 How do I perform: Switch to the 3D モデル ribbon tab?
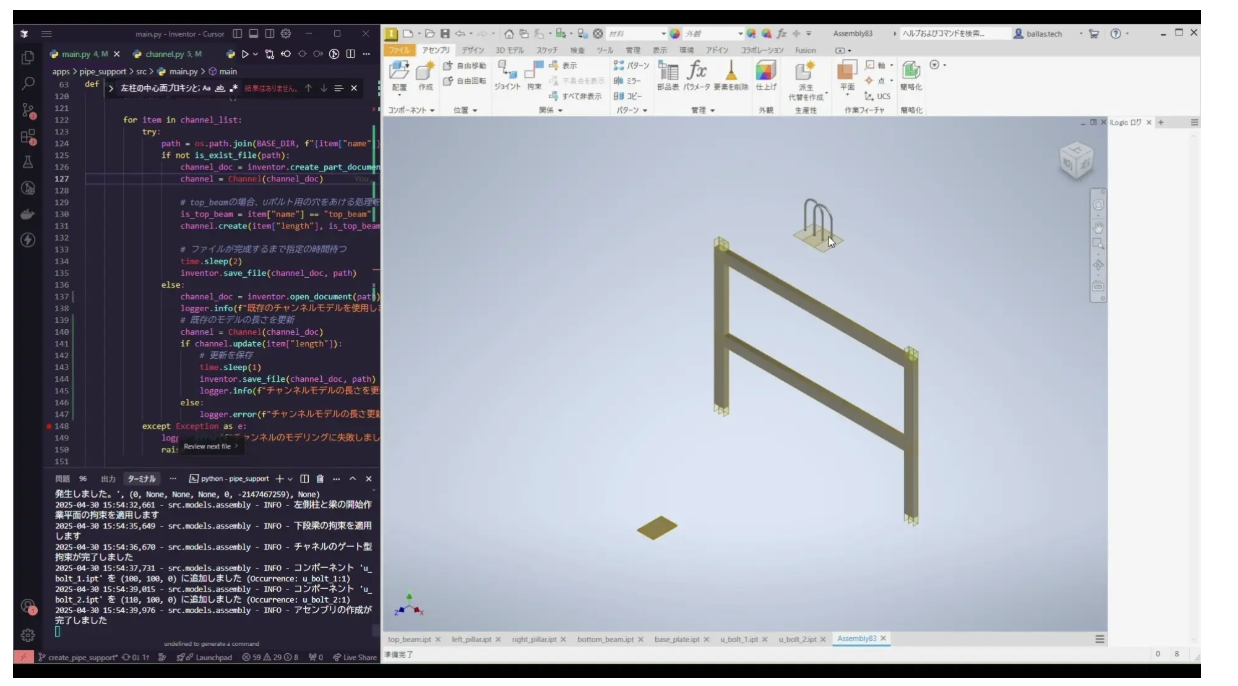(509, 49)
